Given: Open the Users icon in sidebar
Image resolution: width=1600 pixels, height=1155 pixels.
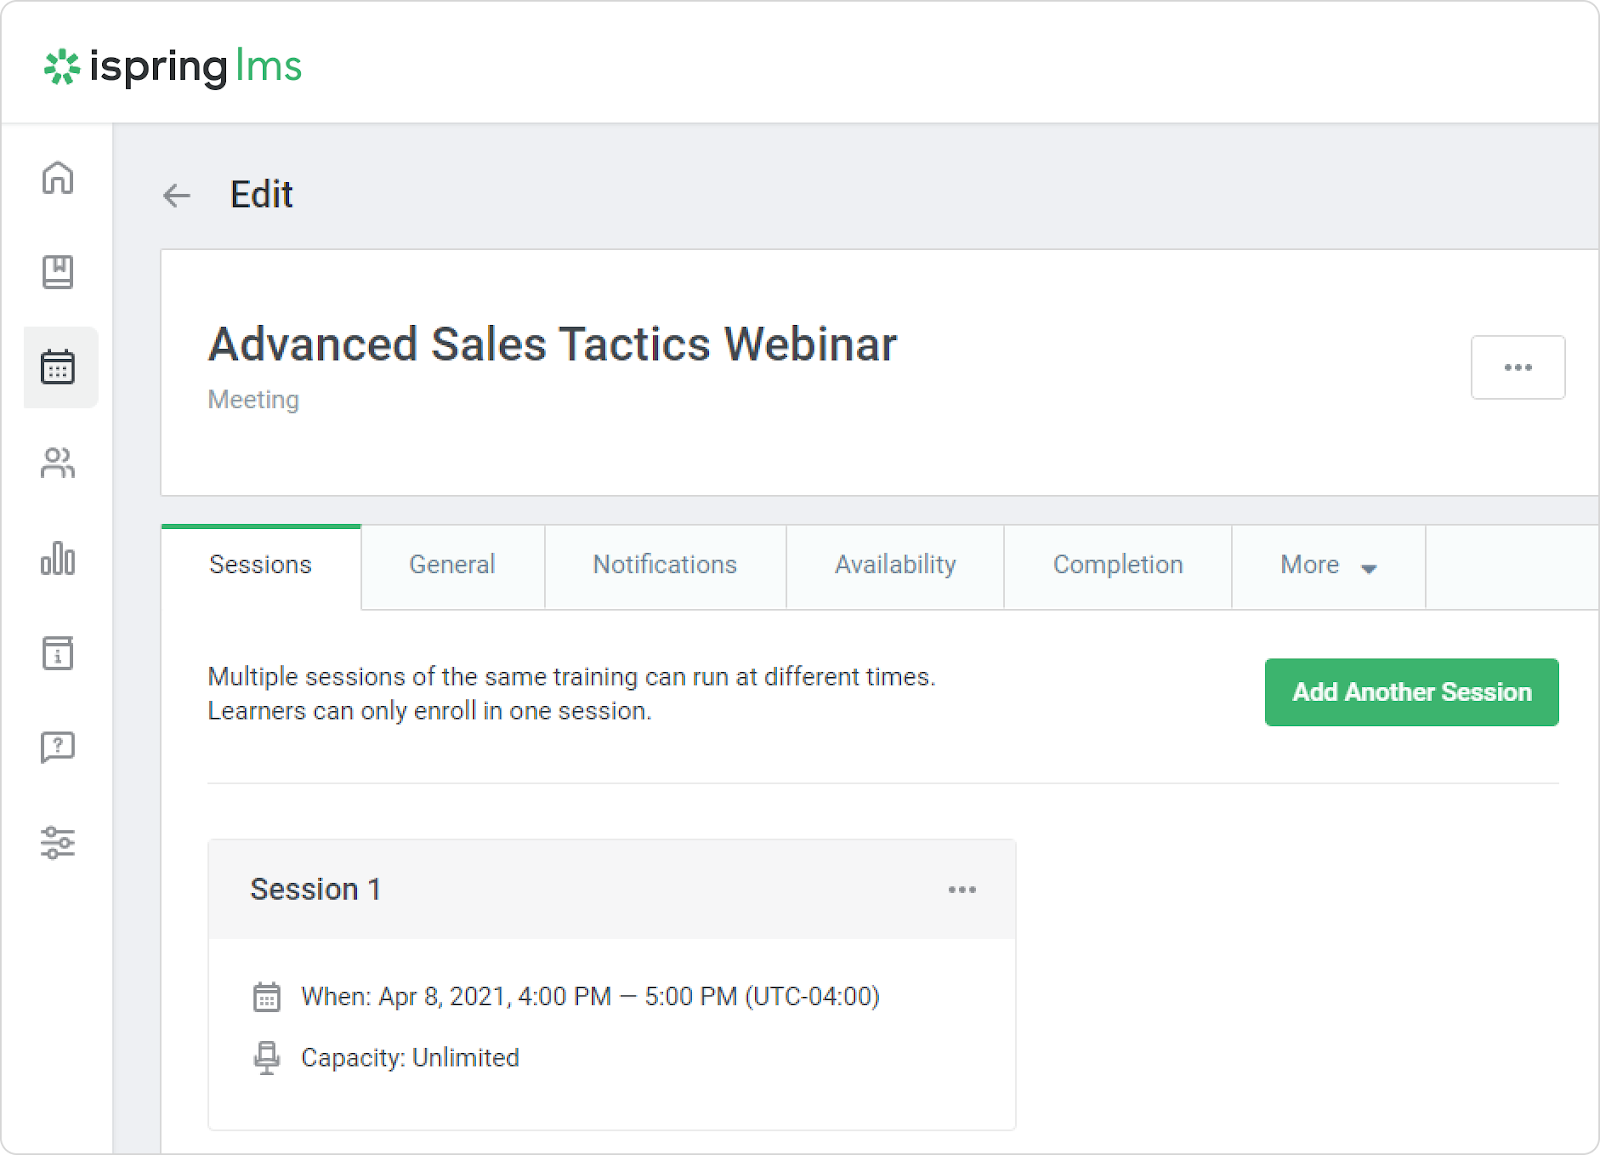Looking at the screenshot, I should [x=58, y=463].
